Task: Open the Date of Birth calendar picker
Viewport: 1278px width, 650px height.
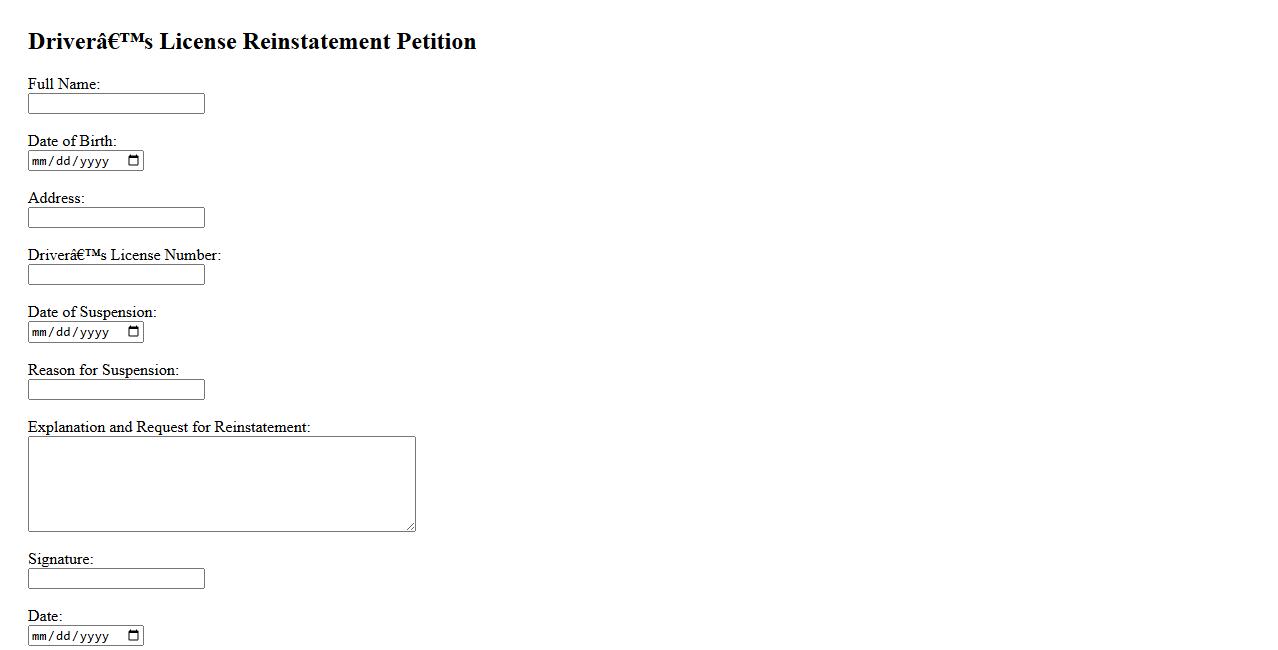Action: coord(134,161)
